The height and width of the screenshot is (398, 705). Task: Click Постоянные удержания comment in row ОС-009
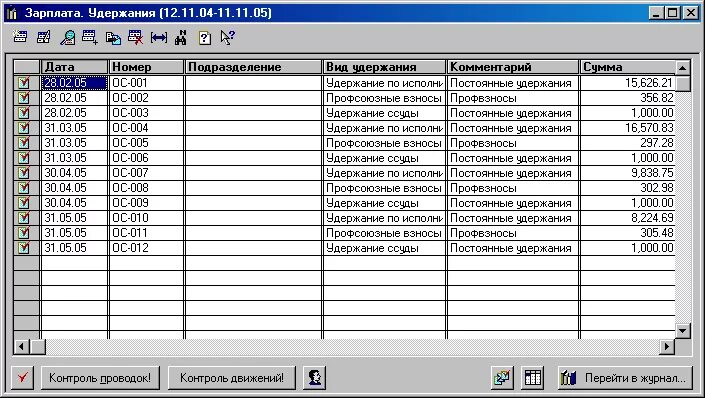pyautogui.click(x=513, y=202)
